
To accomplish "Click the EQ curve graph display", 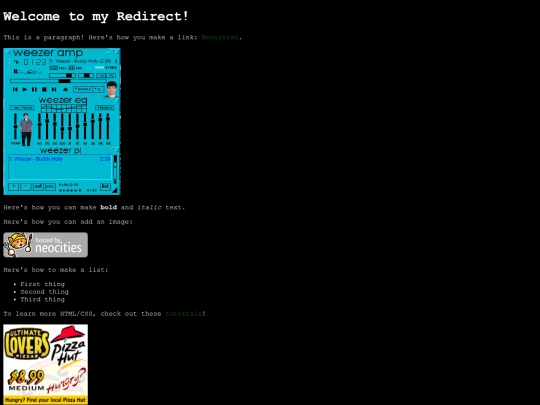I will tap(64, 108).
